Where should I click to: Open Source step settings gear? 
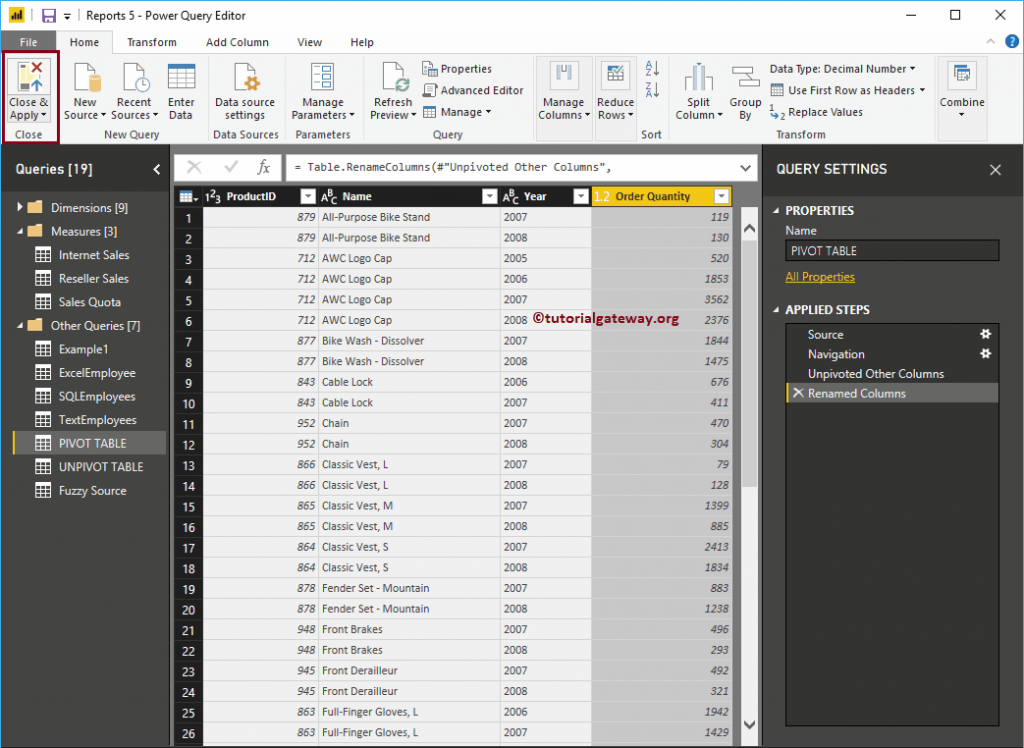985,334
